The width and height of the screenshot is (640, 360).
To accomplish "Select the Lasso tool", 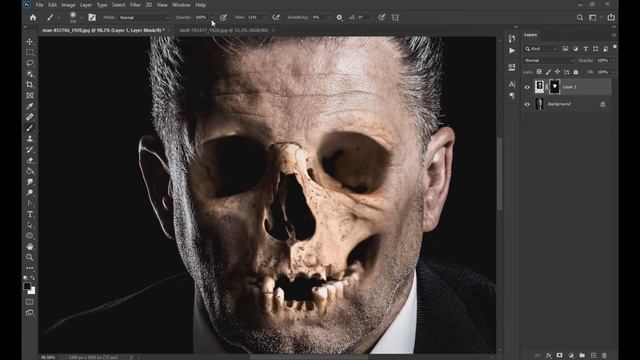I will [30, 63].
